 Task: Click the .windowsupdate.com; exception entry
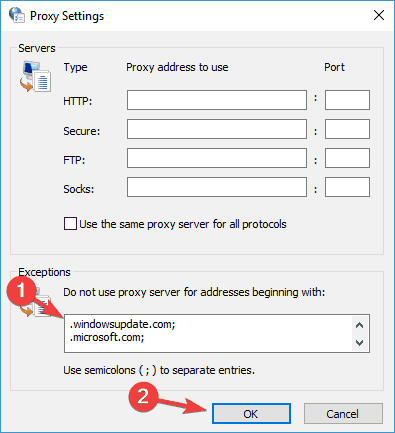(122, 324)
